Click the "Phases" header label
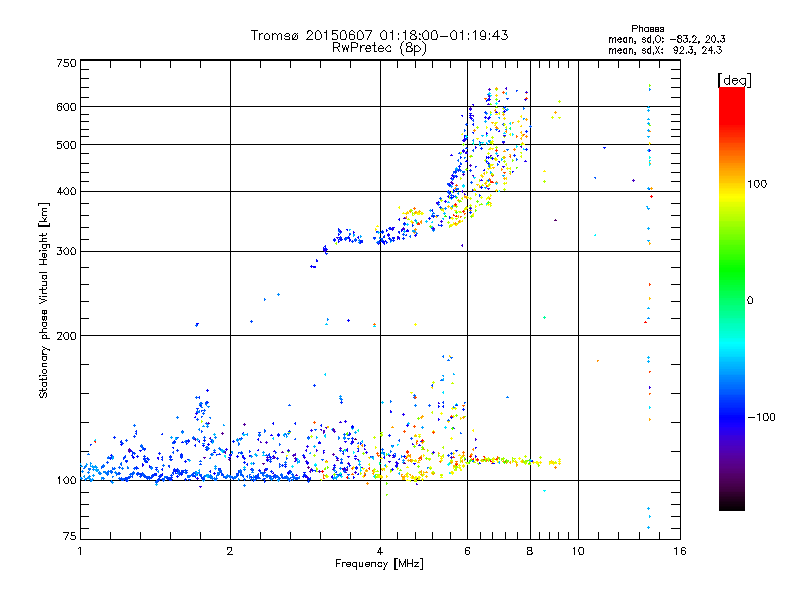The image size is (800, 600). pos(647,29)
